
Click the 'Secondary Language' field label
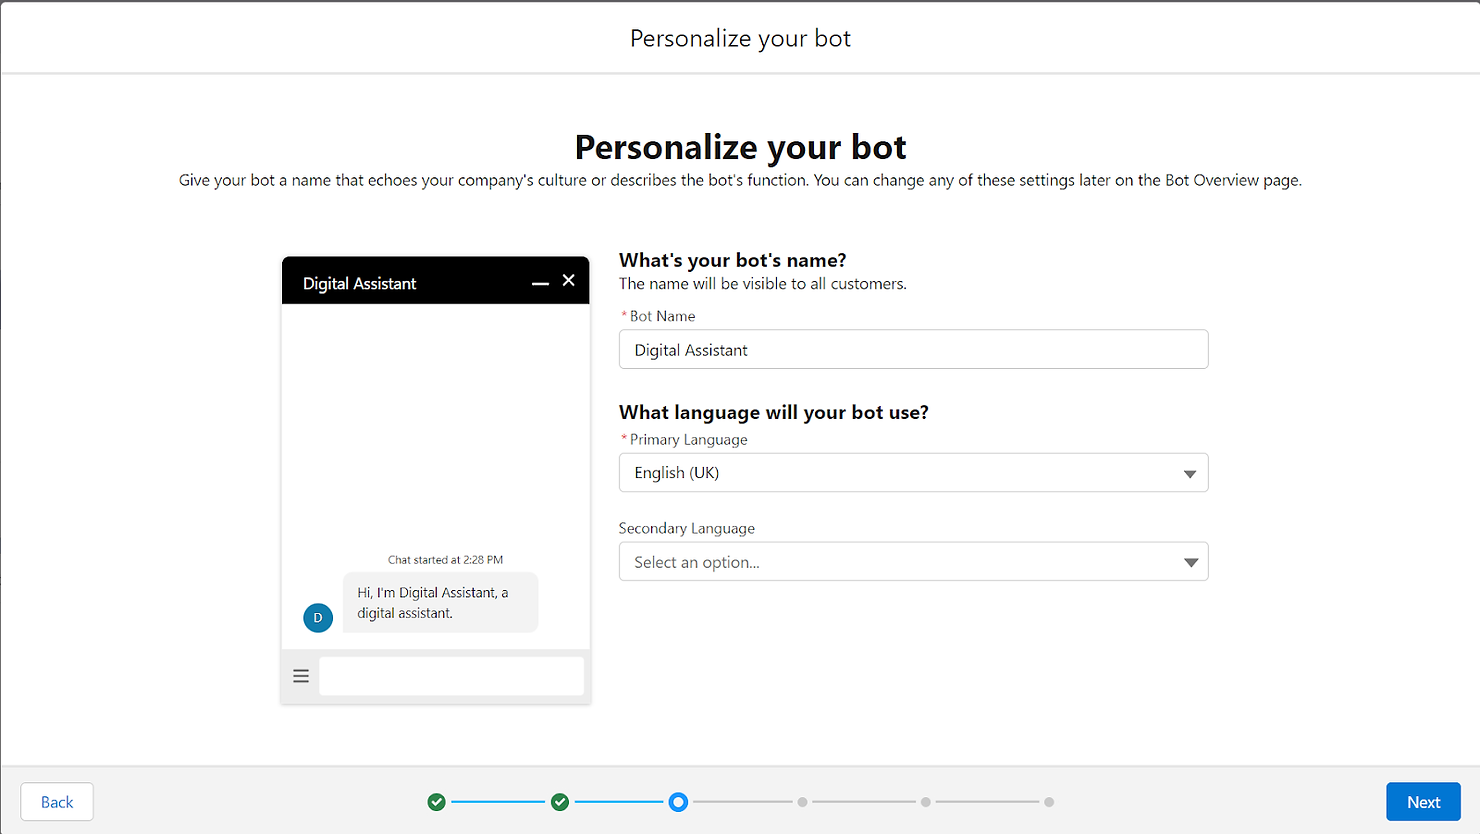click(x=686, y=528)
